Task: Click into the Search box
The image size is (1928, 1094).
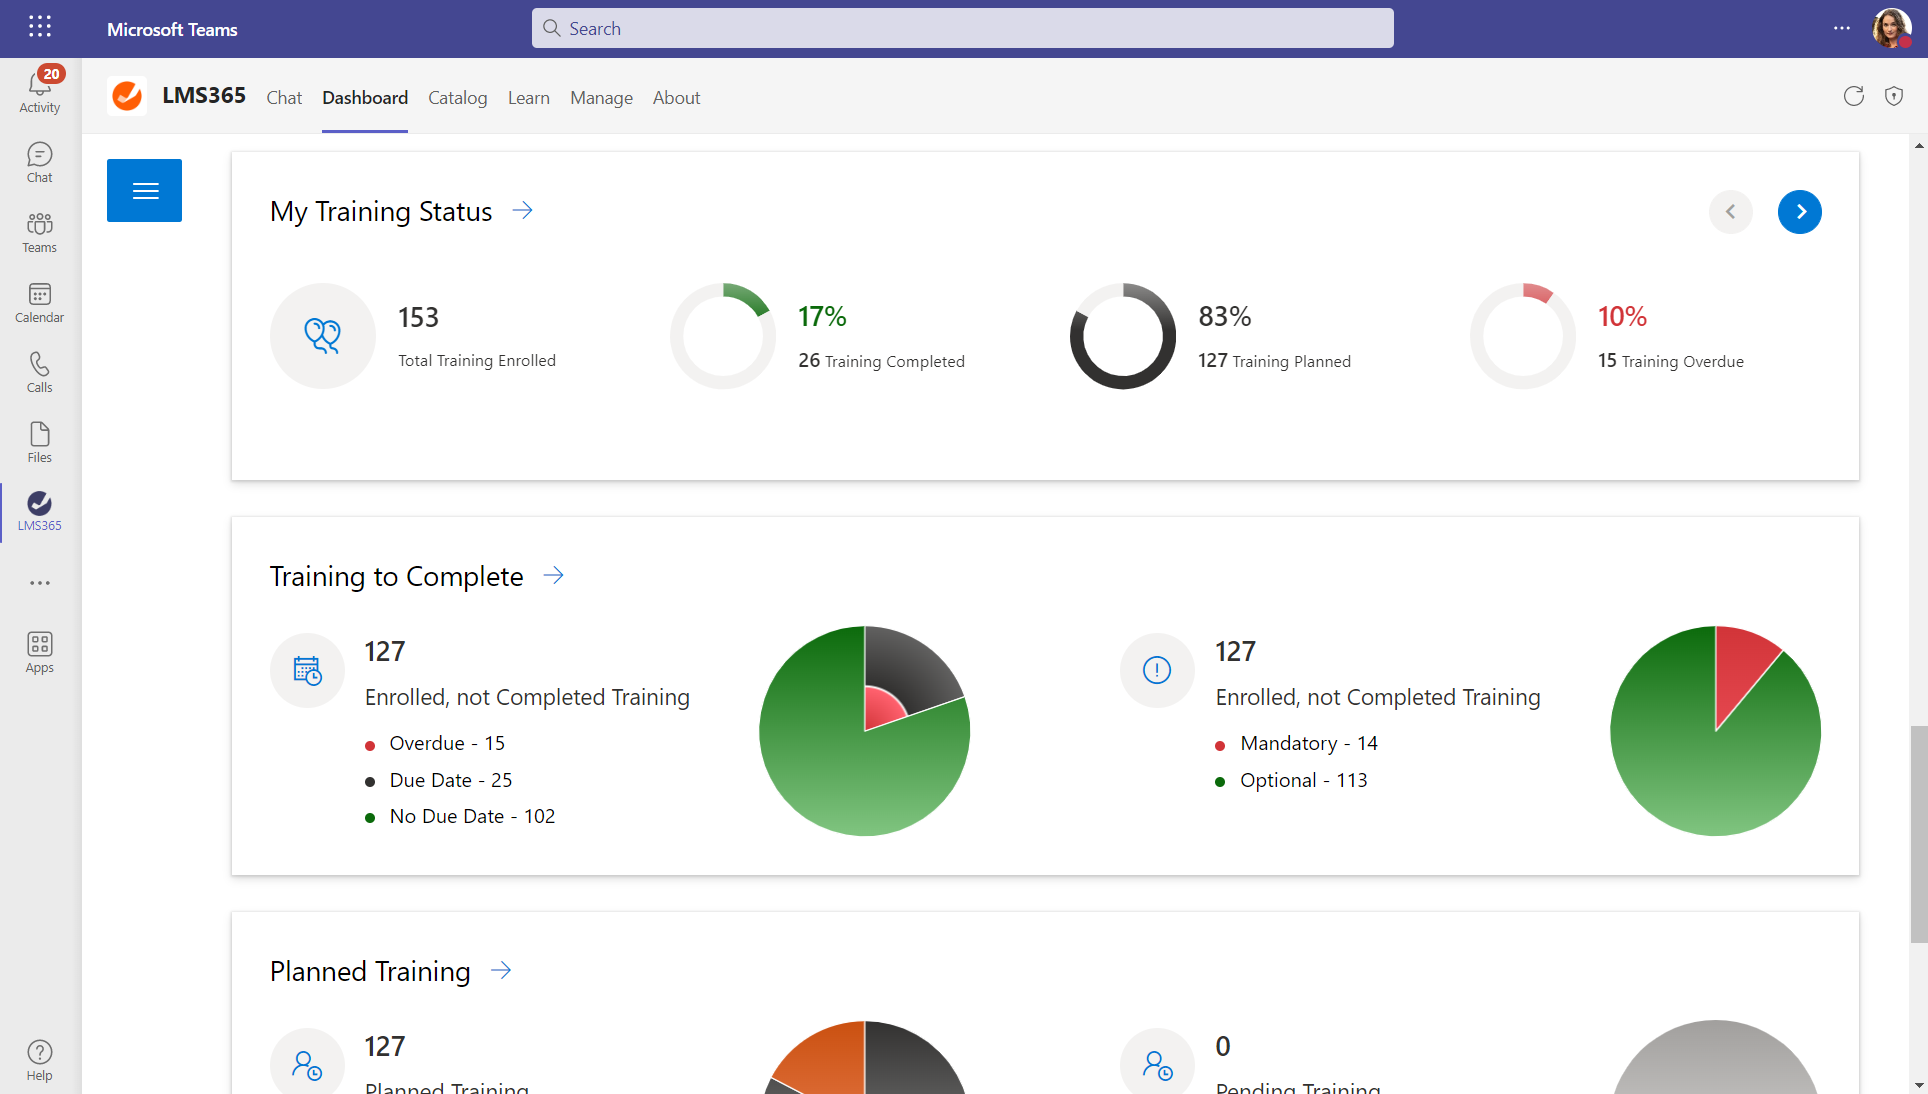Action: (x=963, y=28)
